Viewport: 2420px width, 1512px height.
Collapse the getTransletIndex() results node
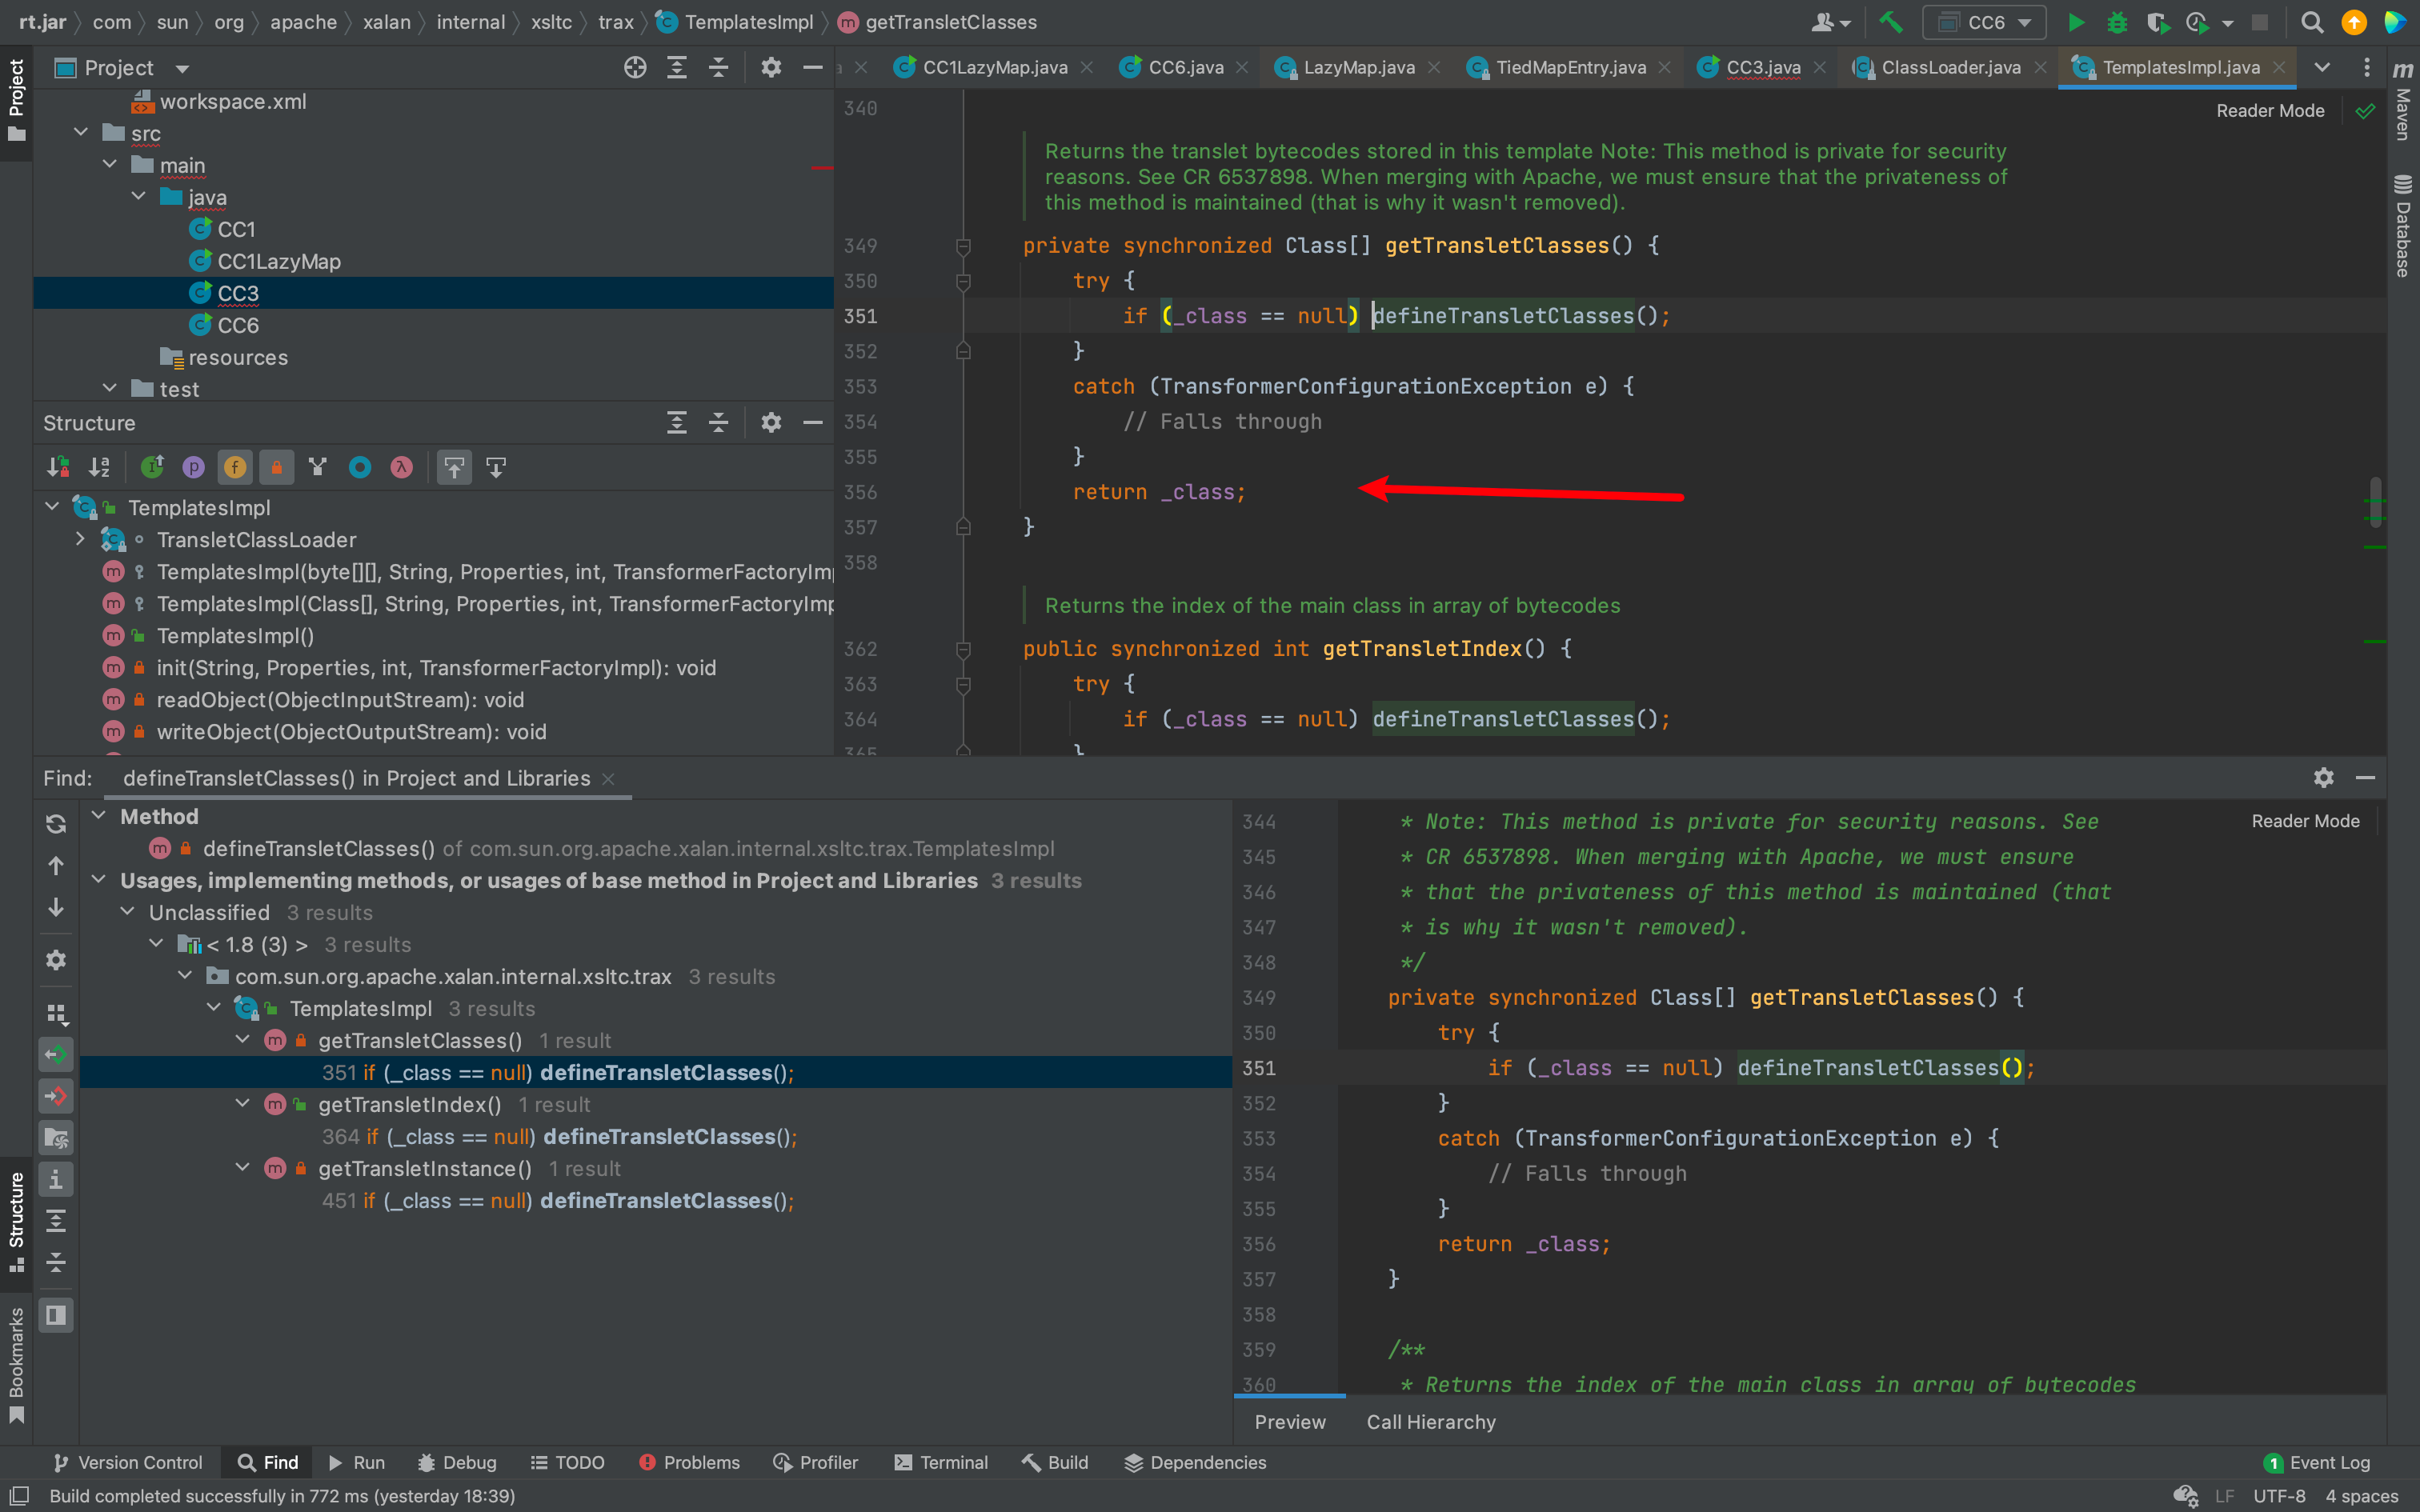(x=242, y=1104)
